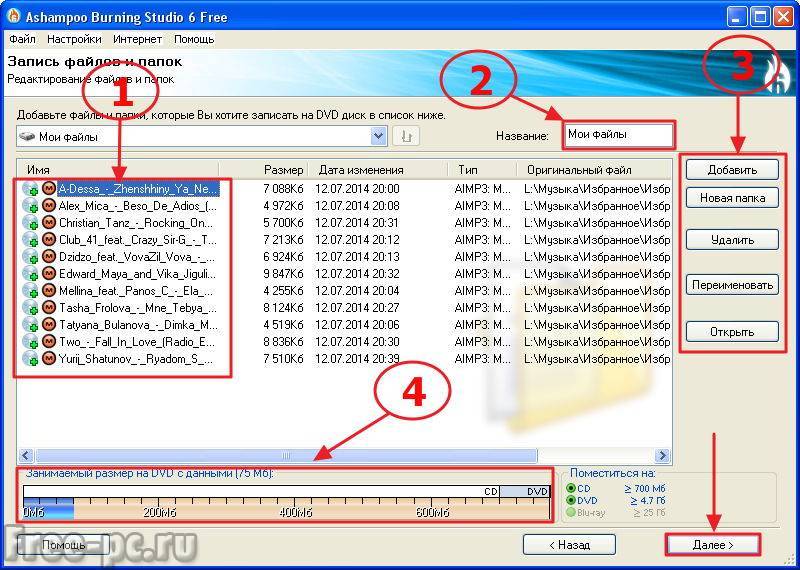800x570 pixels.
Task: Click the AIMP icon next to Alex_Mica file
Action: (48, 205)
